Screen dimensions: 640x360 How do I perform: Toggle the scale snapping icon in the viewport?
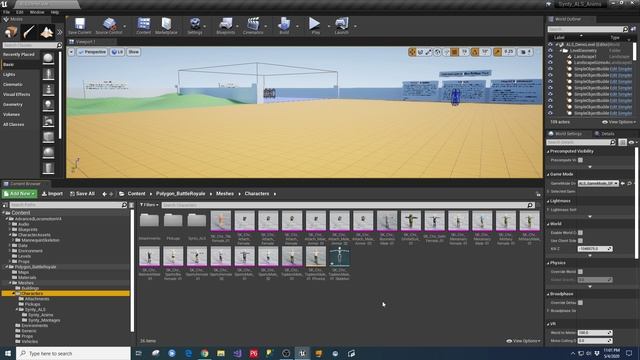(497, 52)
